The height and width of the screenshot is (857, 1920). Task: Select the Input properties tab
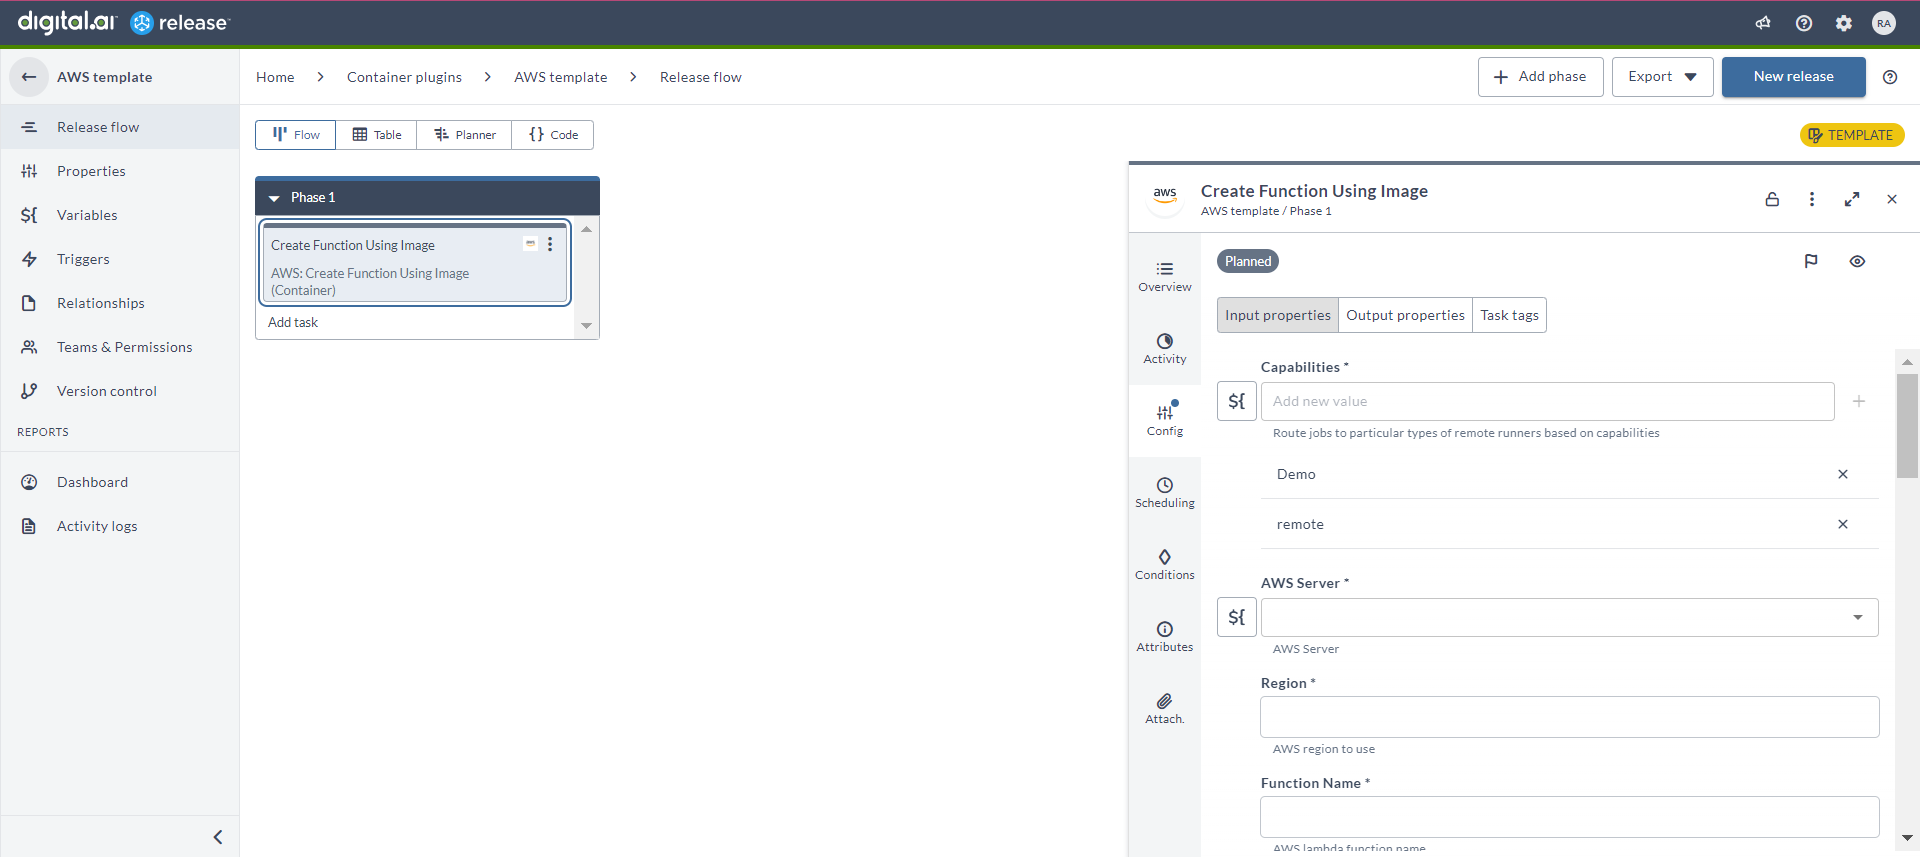coord(1278,315)
